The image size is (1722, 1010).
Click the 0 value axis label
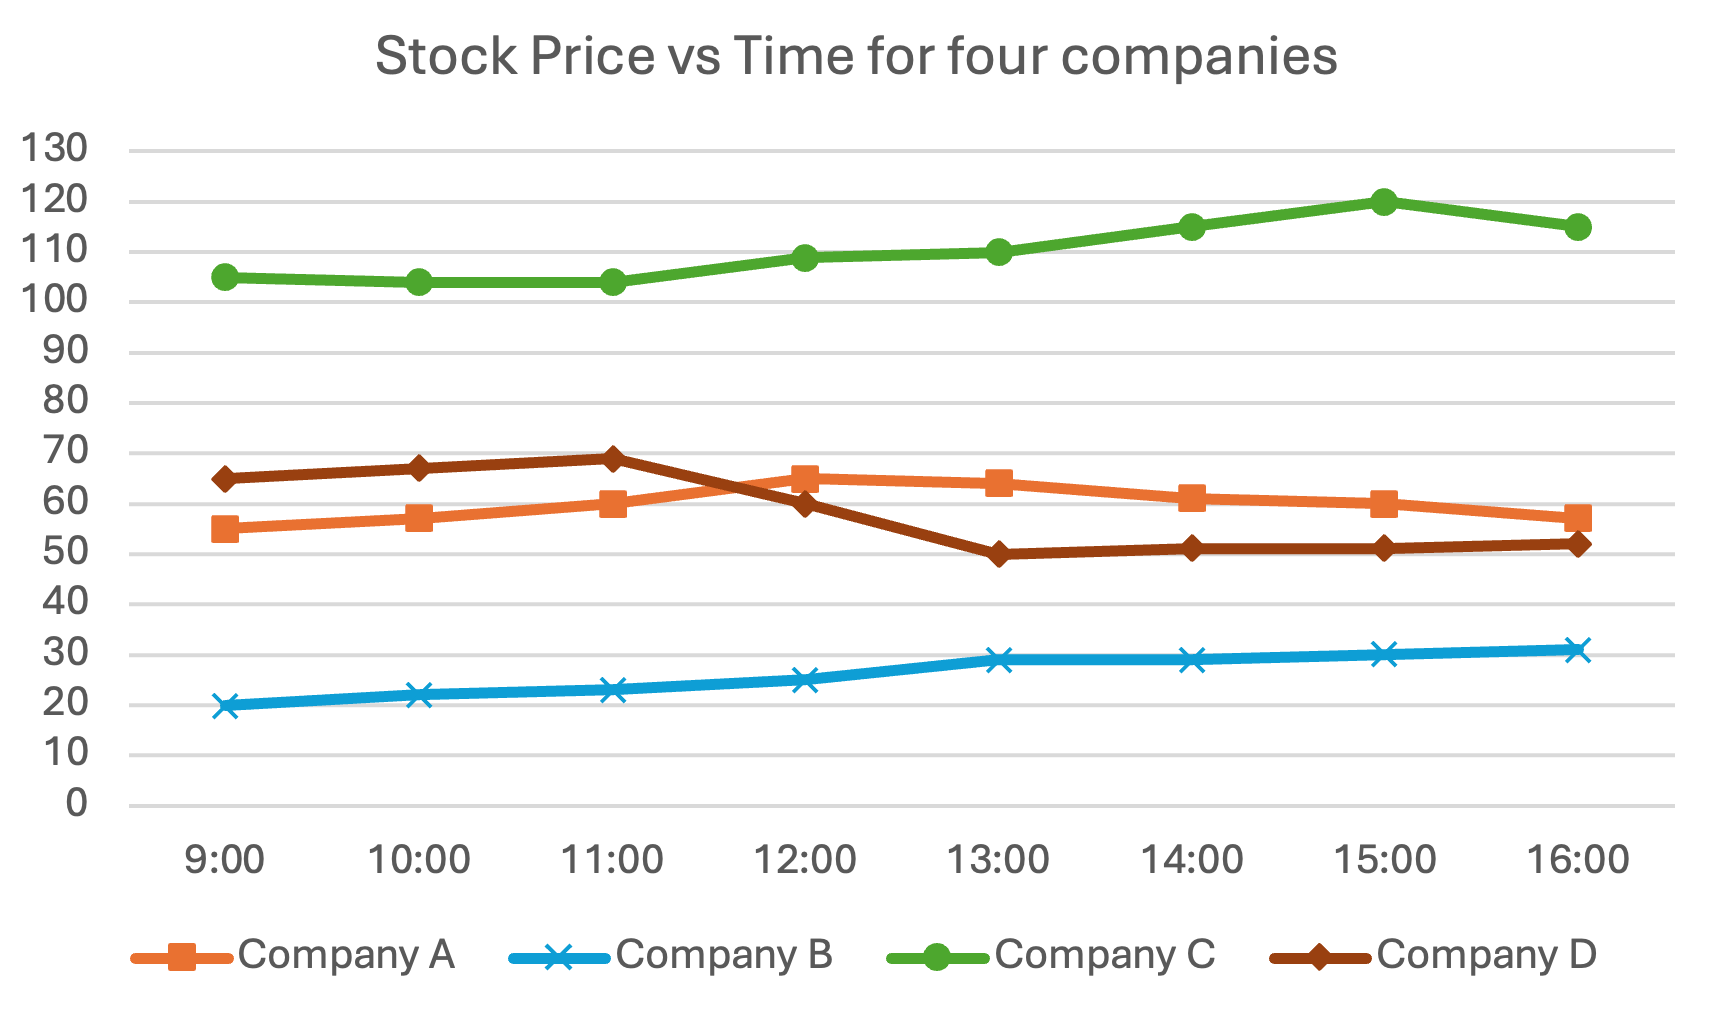click(76, 803)
